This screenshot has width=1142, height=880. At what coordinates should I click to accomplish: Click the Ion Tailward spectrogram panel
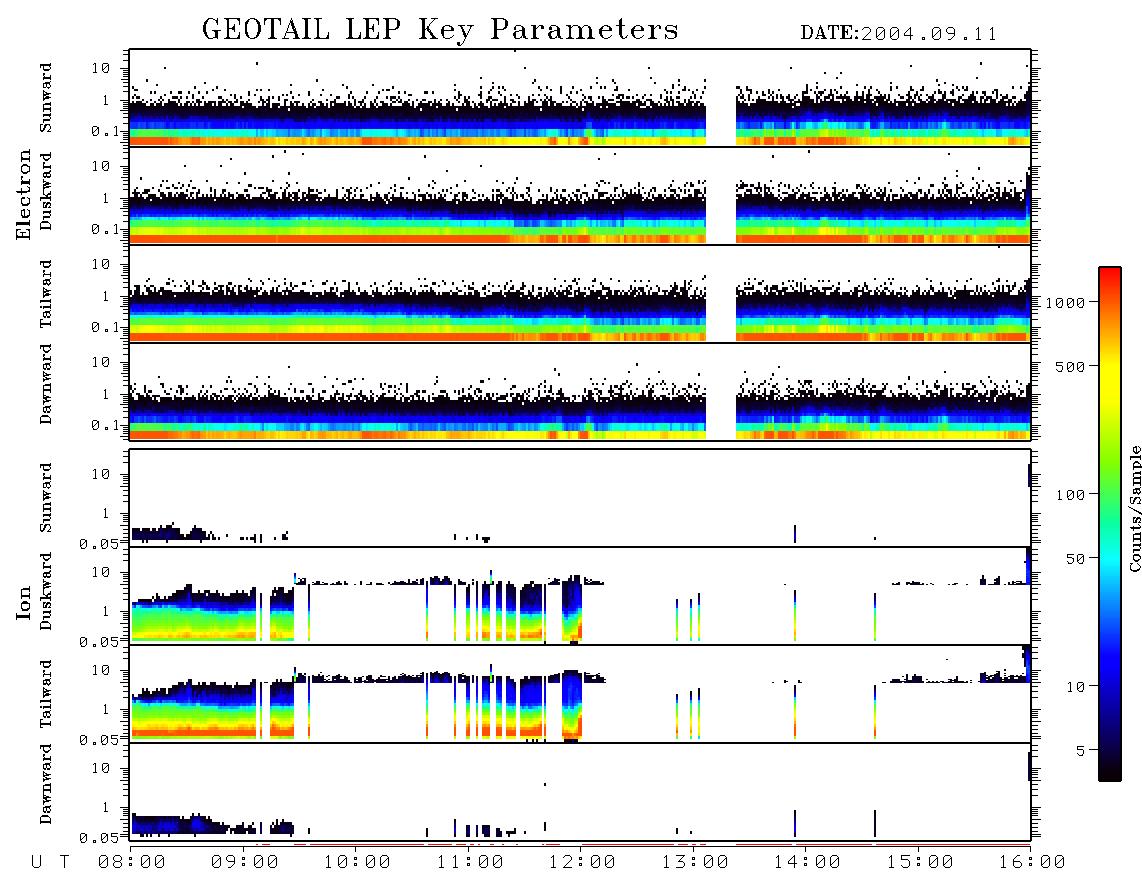[580, 694]
